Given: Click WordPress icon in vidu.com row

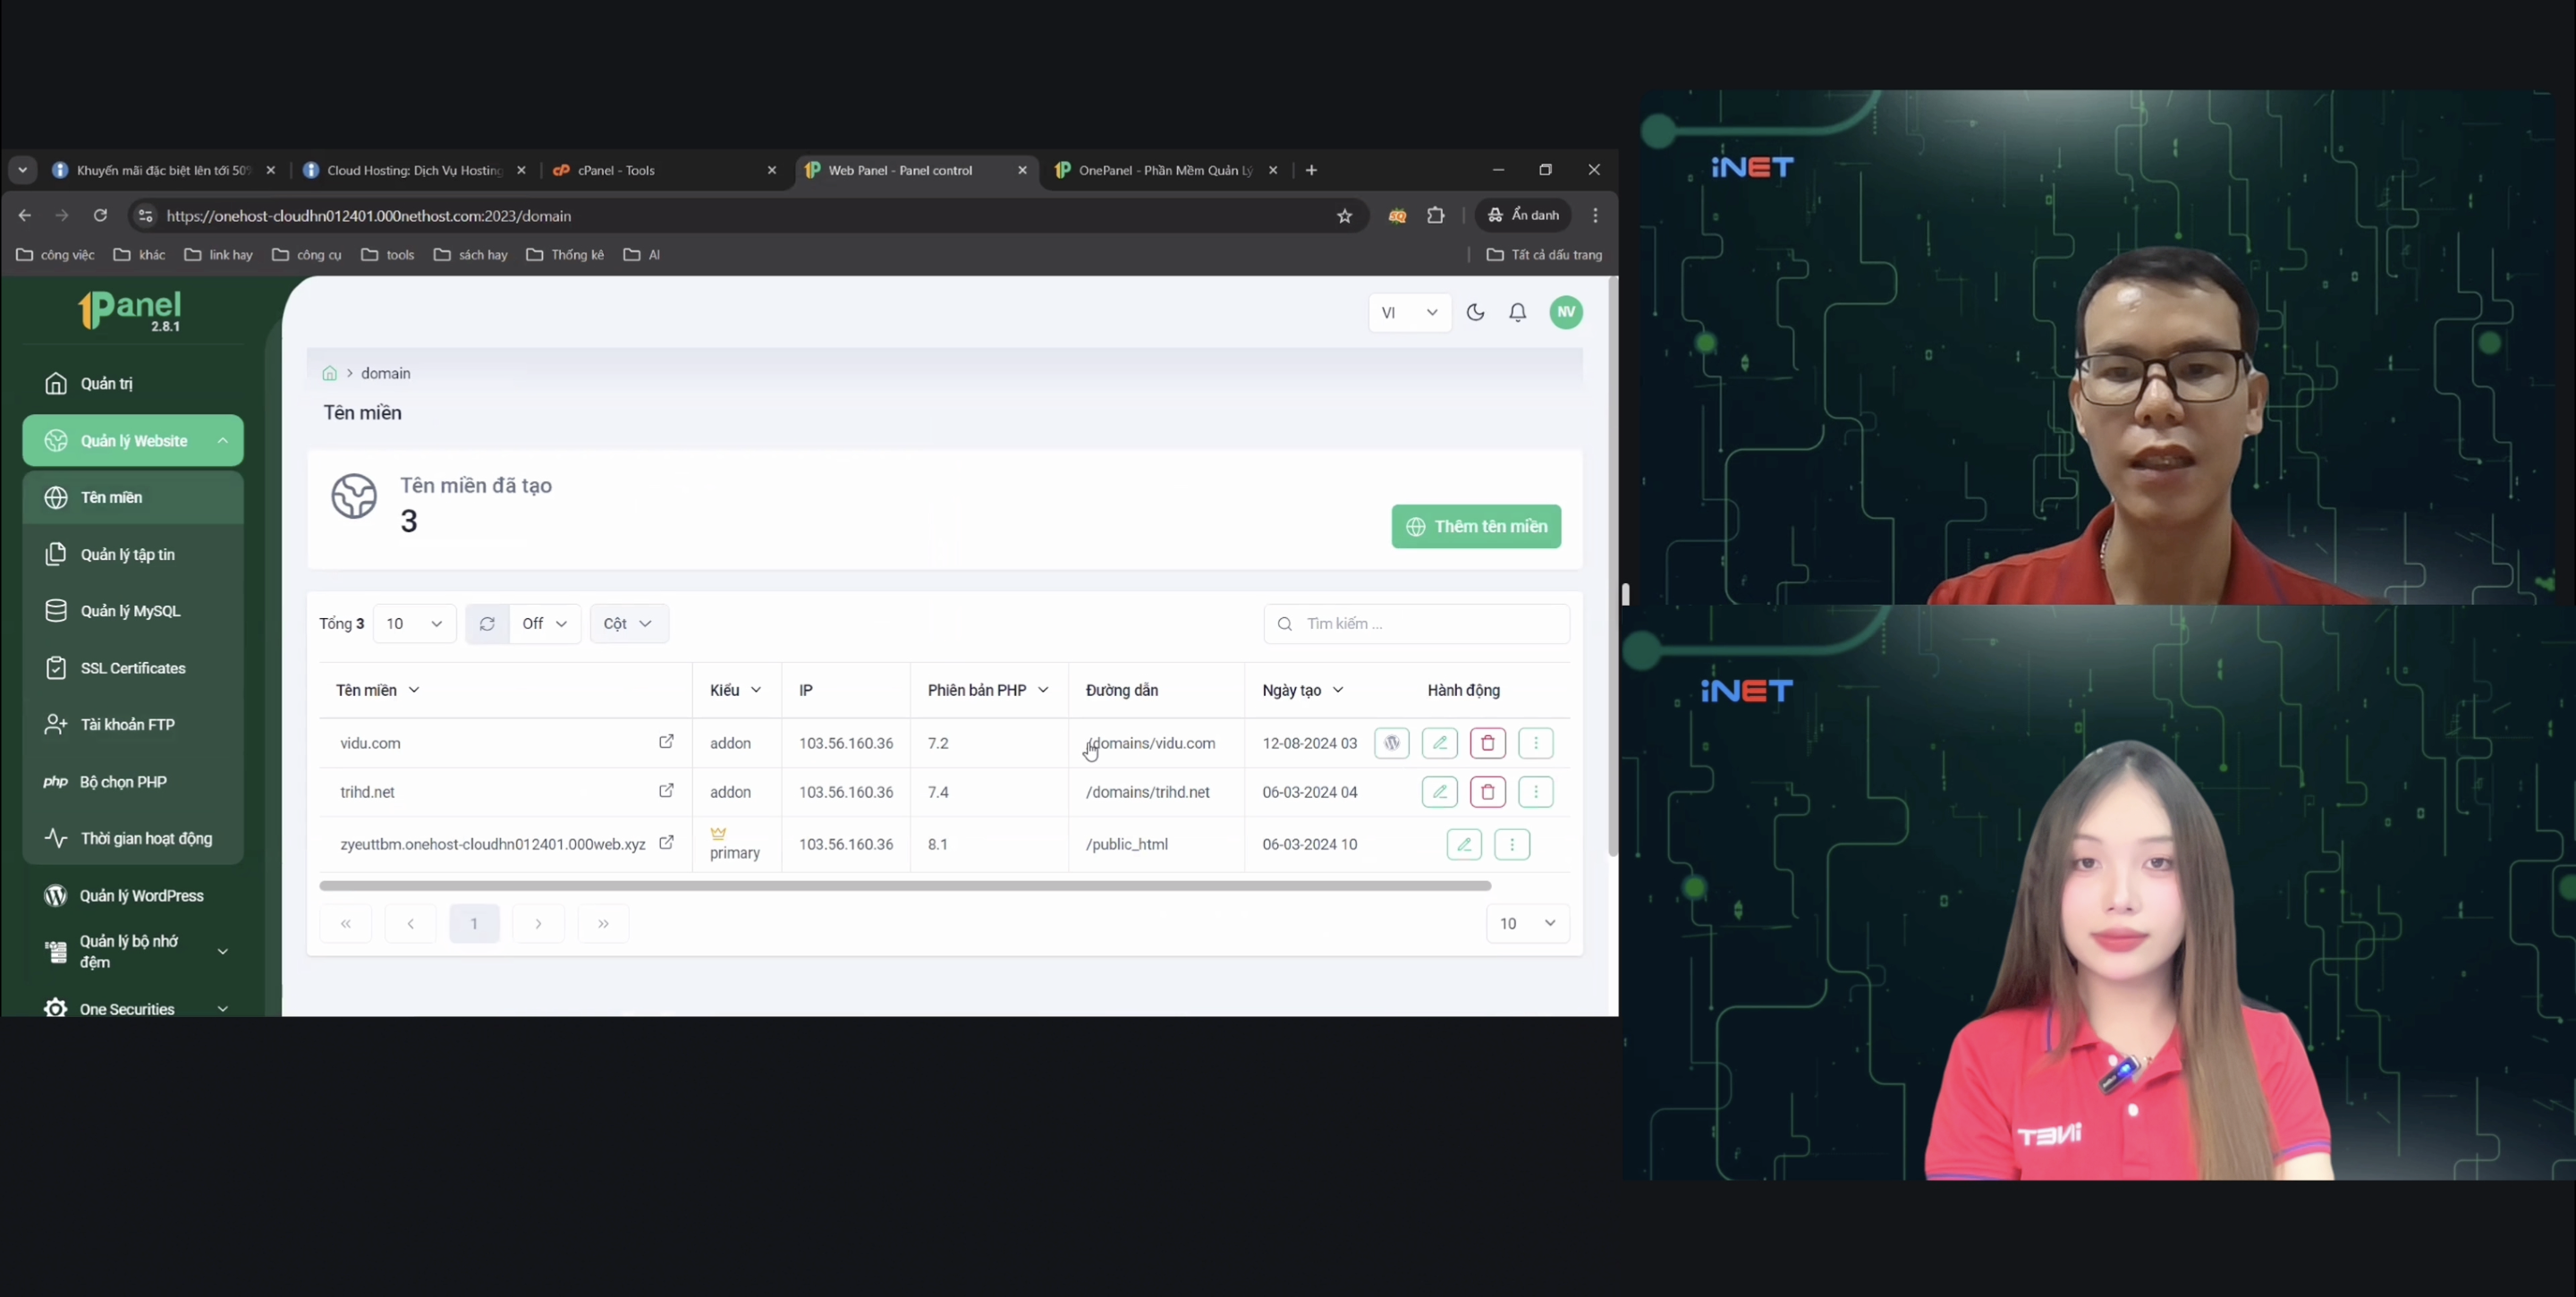Looking at the screenshot, I should pyautogui.click(x=1391, y=743).
